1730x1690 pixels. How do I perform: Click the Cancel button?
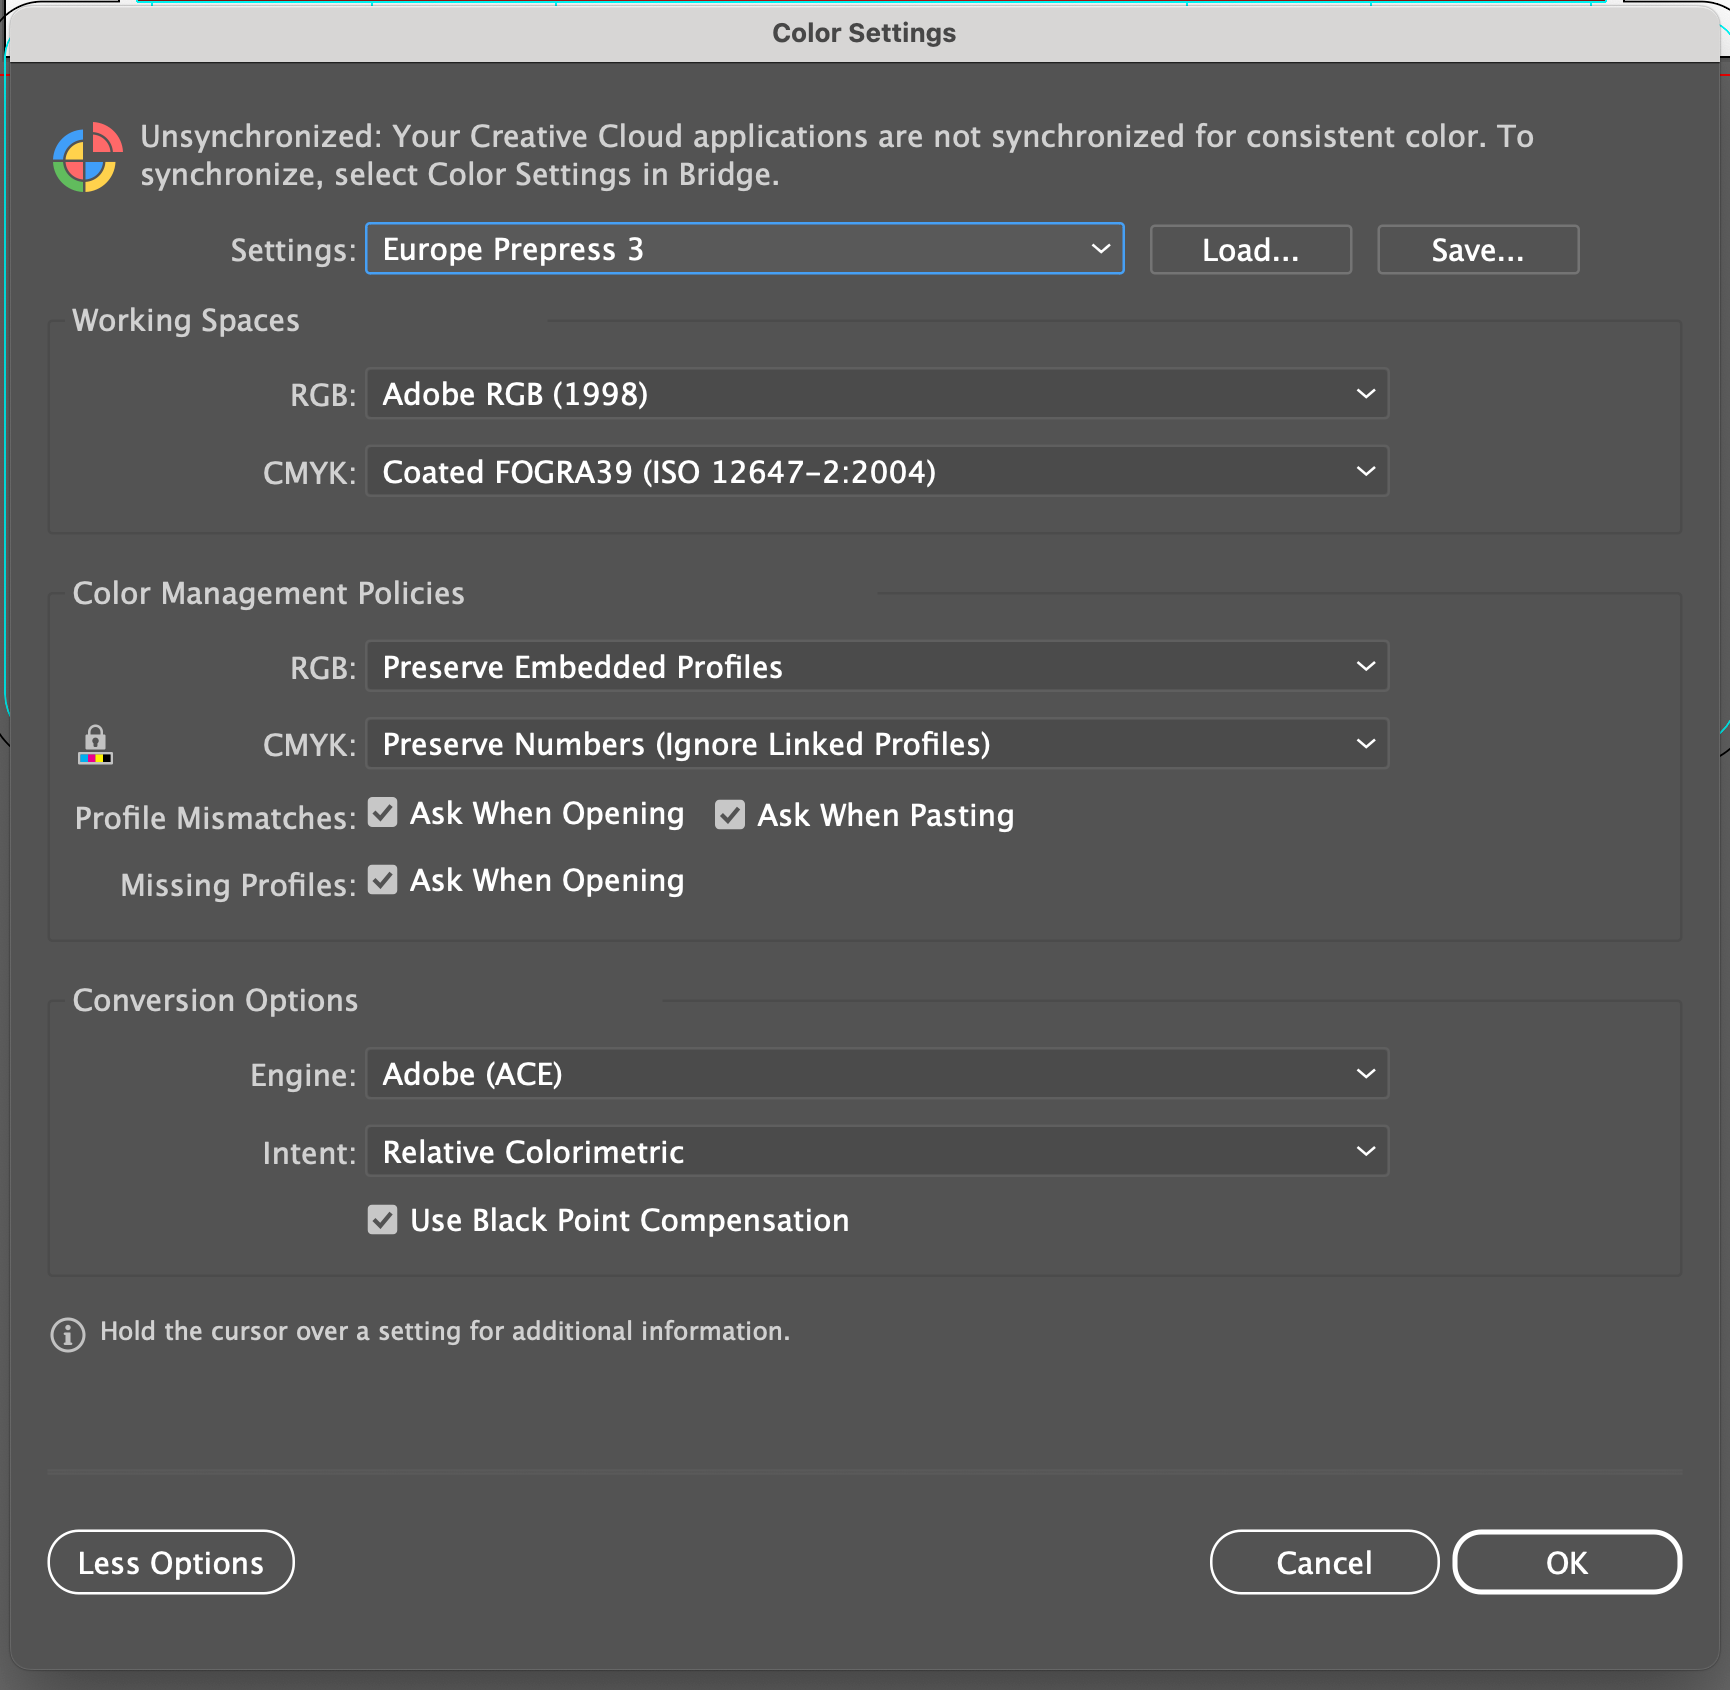1324,1562
